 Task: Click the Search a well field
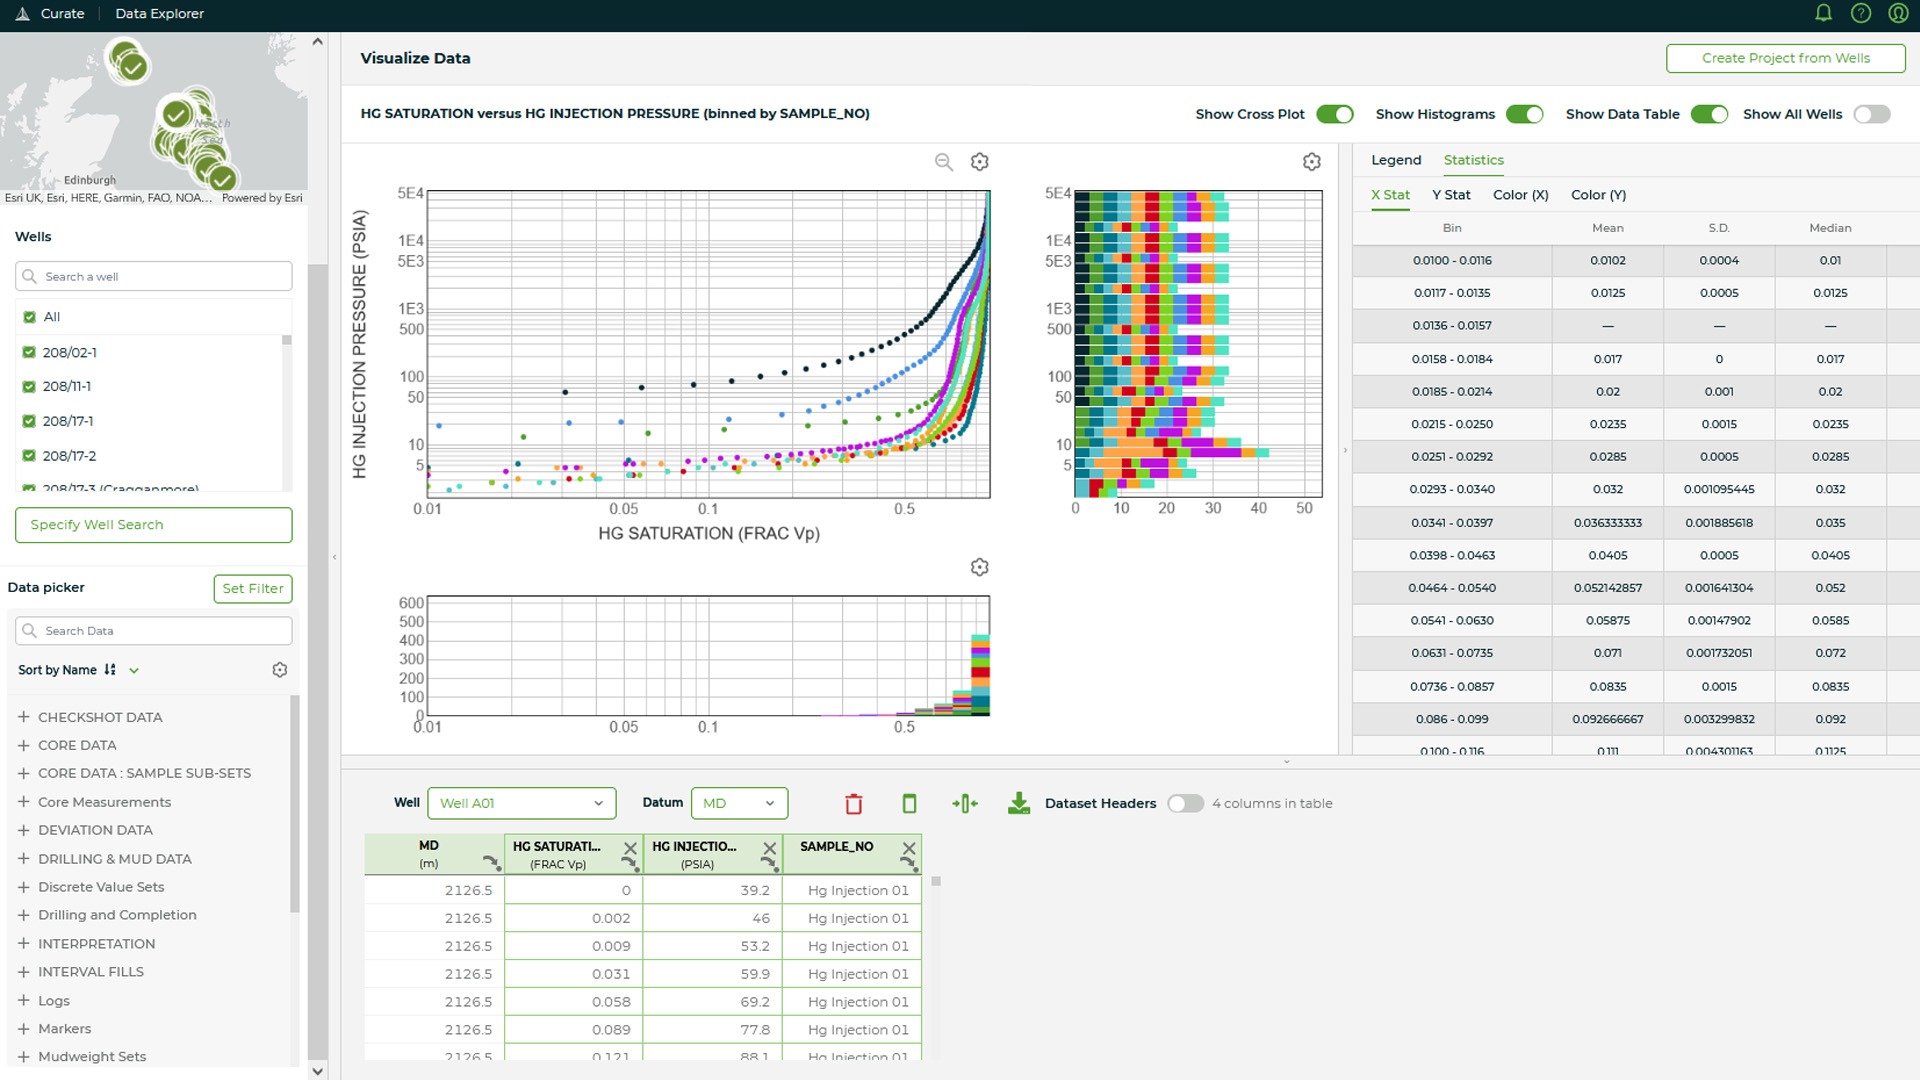click(154, 277)
